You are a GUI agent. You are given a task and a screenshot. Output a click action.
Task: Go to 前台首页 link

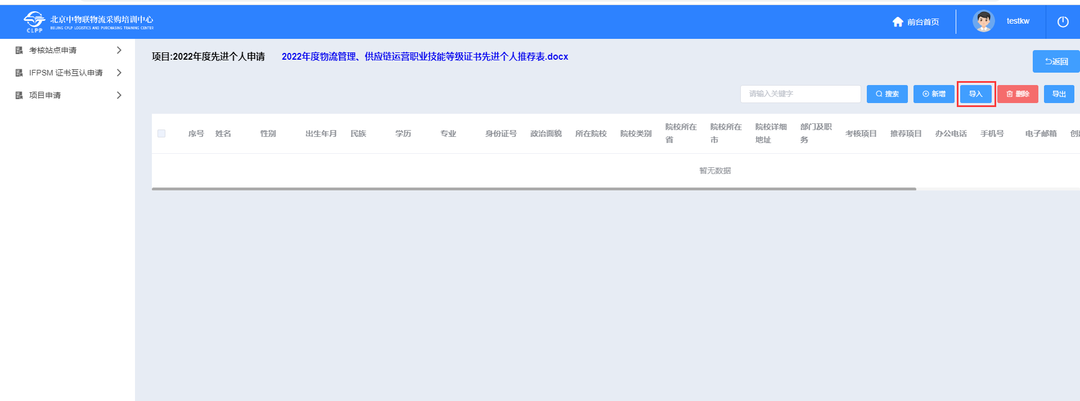923,22
